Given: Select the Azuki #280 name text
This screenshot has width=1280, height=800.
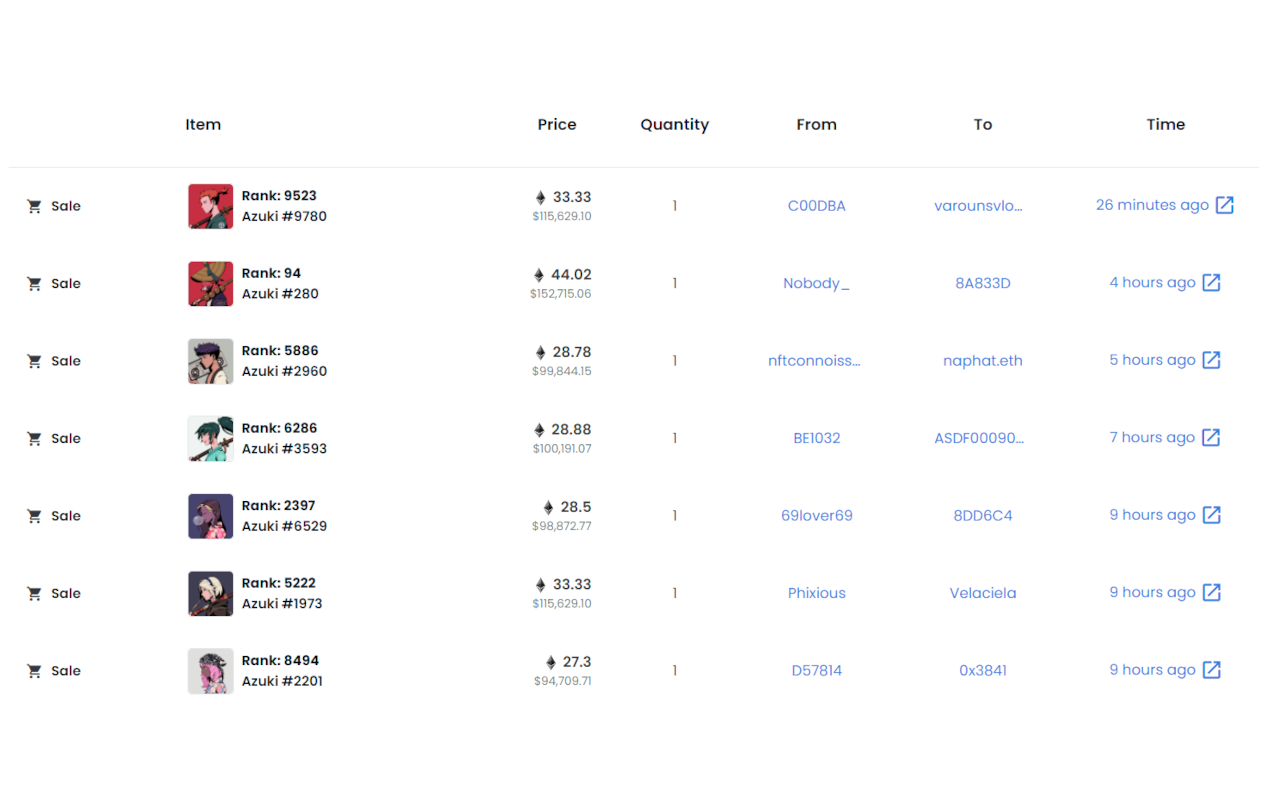Looking at the screenshot, I should [280, 294].
